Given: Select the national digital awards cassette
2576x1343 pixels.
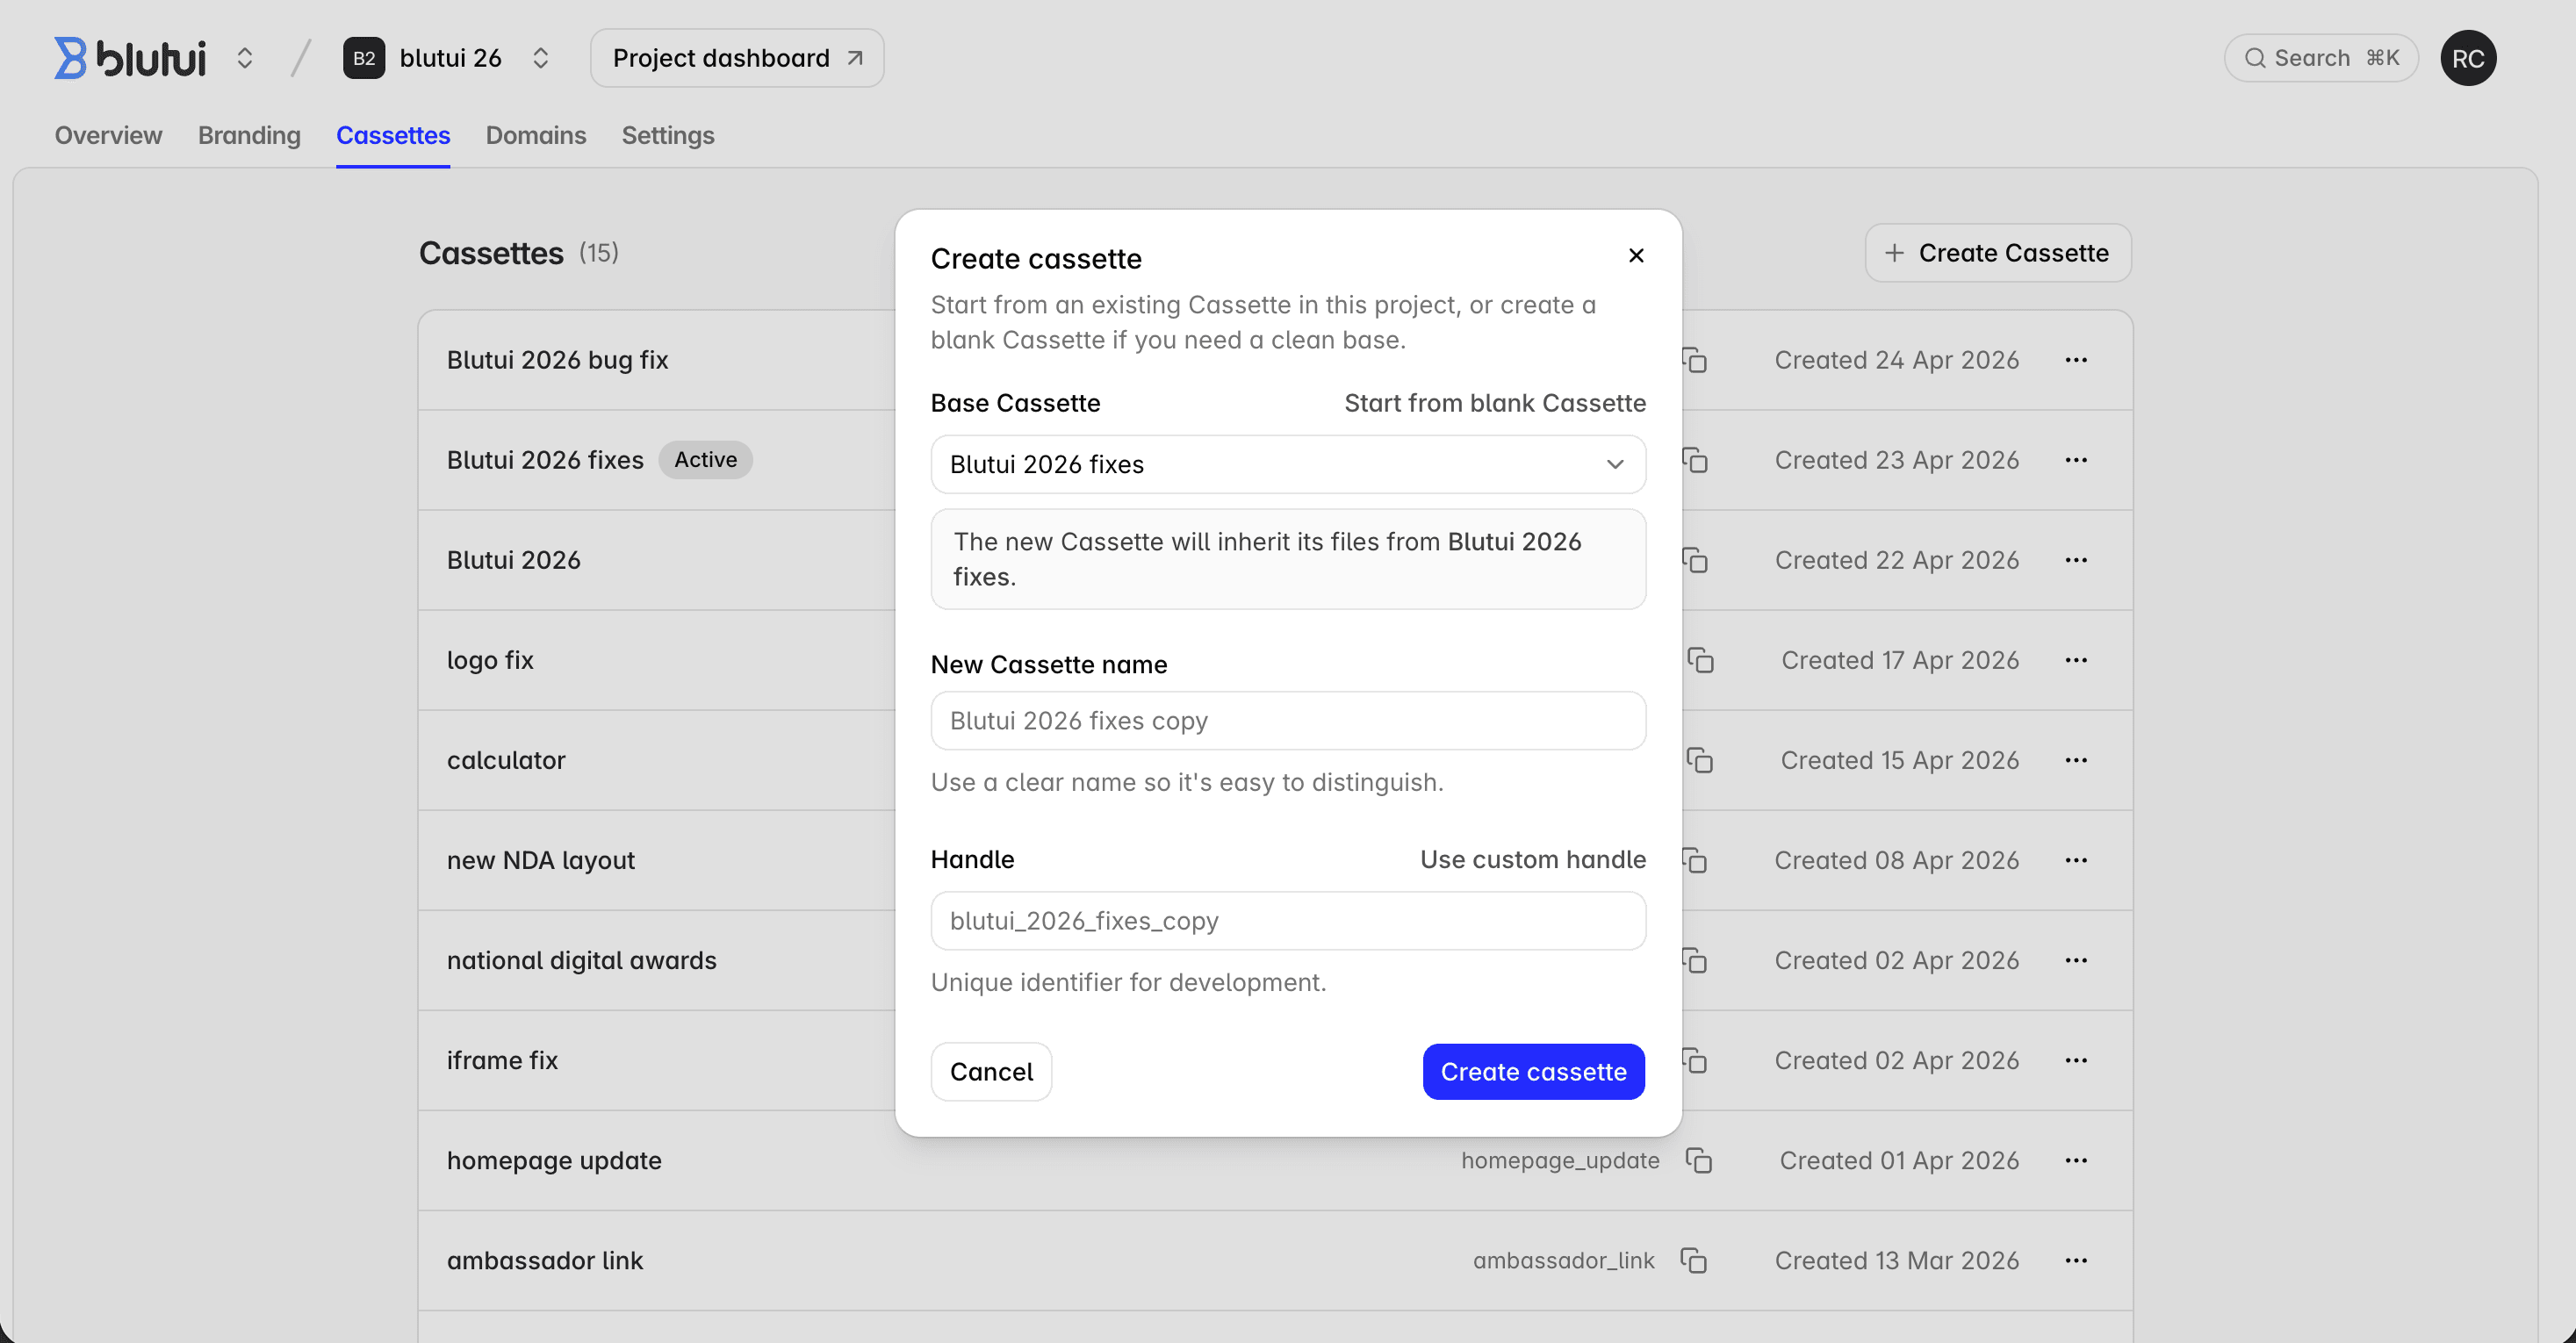Looking at the screenshot, I should (582, 960).
